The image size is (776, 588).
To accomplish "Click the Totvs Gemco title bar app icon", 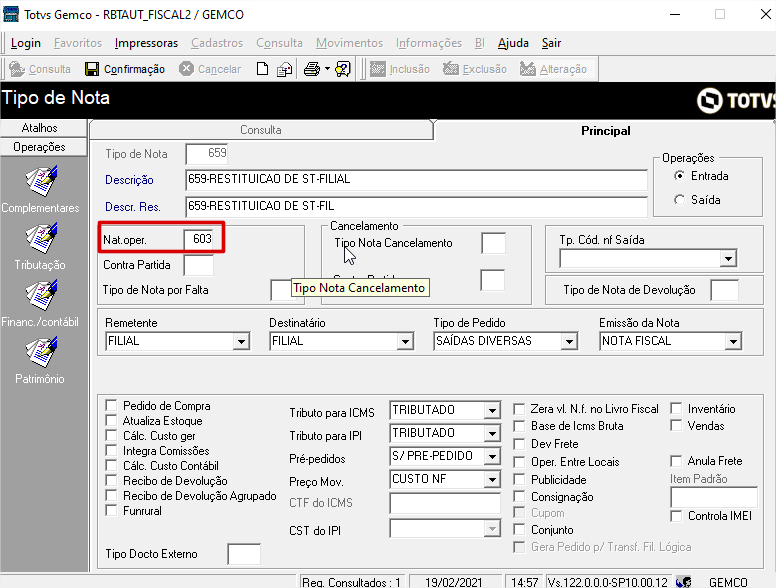I will pos(11,14).
